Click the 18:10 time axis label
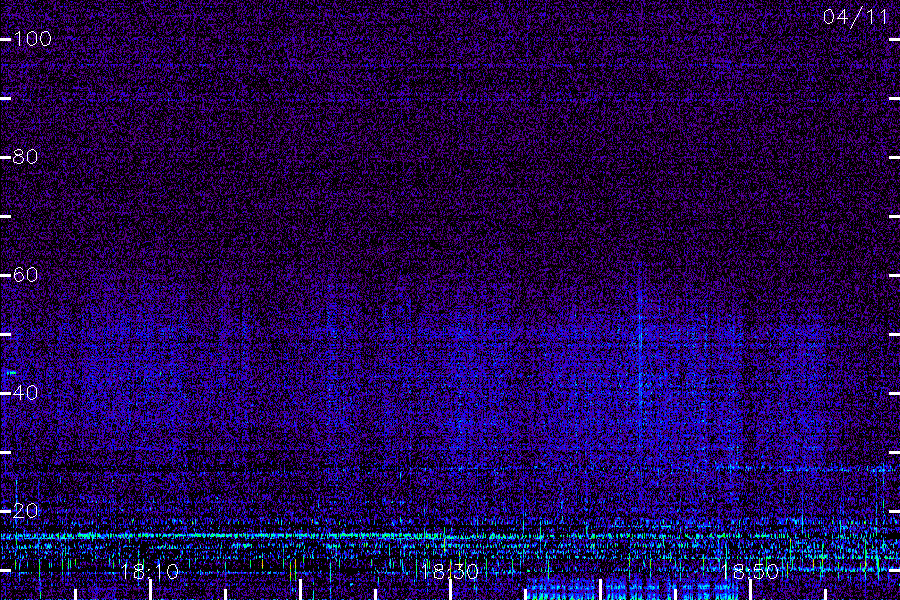Image resolution: width=900 pixels, height=600 pixels. point(150,571)
